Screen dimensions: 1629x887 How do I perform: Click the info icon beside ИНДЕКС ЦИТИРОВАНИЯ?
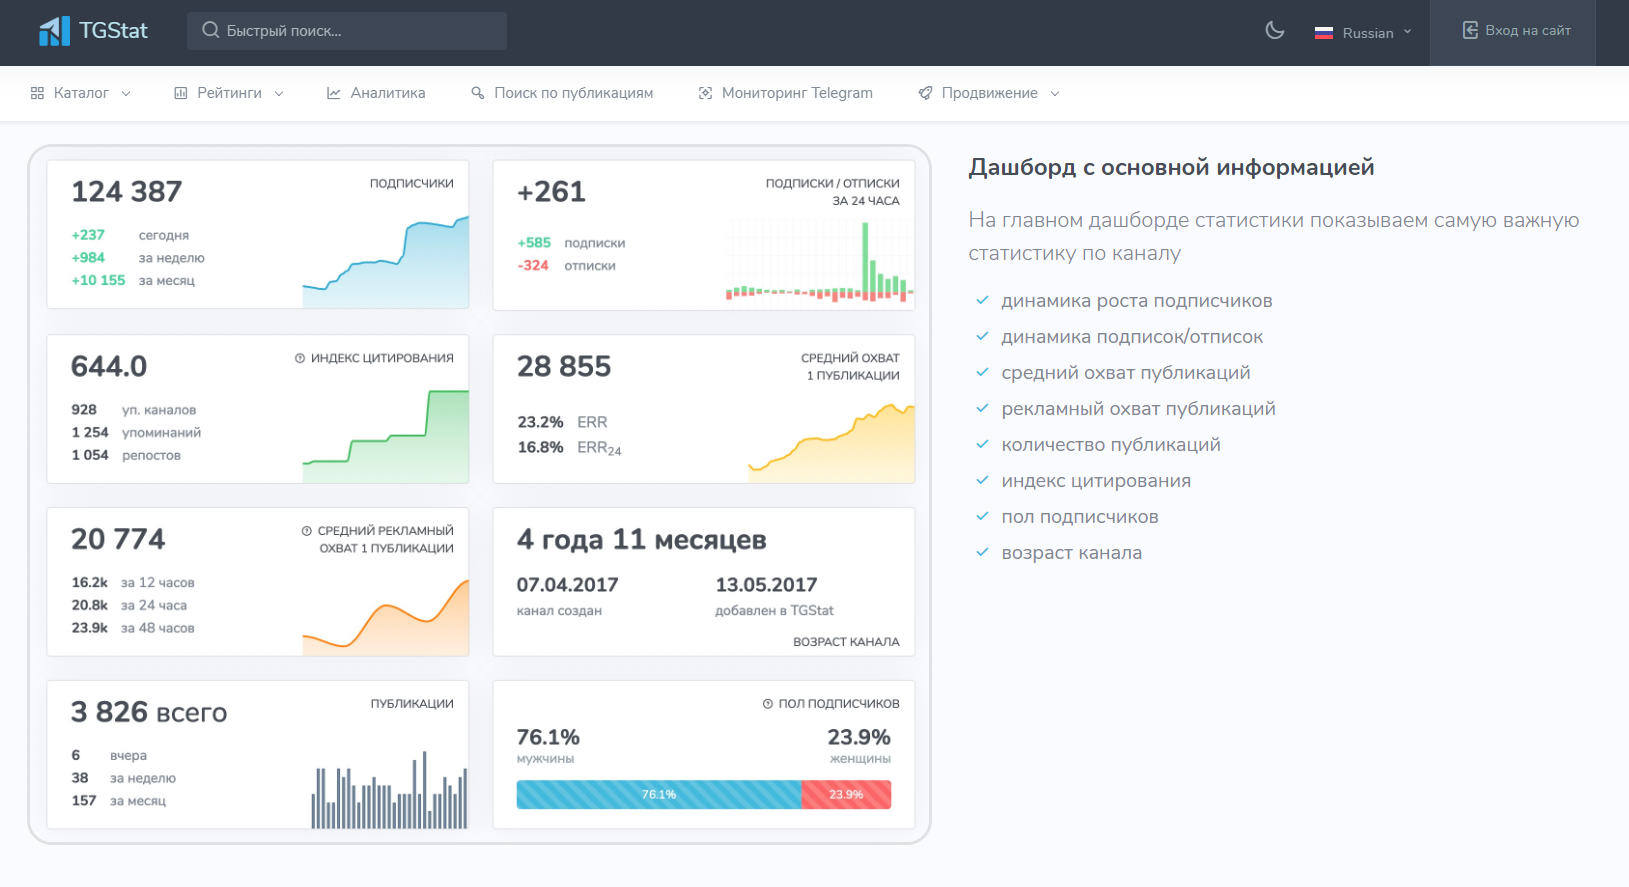300,358
